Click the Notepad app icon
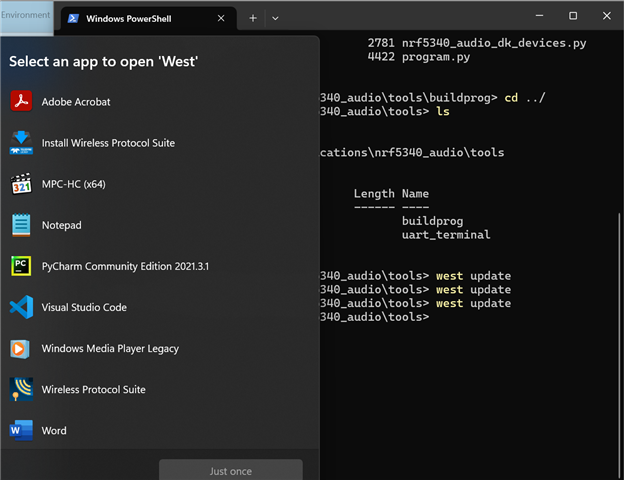624x480 pixels. pyautogui.click(x=21, y=225)
